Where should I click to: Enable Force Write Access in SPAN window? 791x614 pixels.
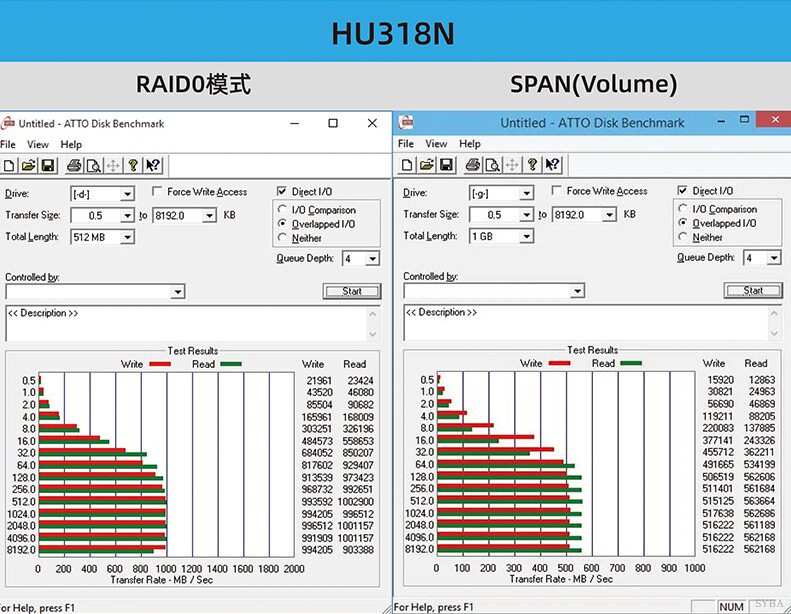coord(556,190)
